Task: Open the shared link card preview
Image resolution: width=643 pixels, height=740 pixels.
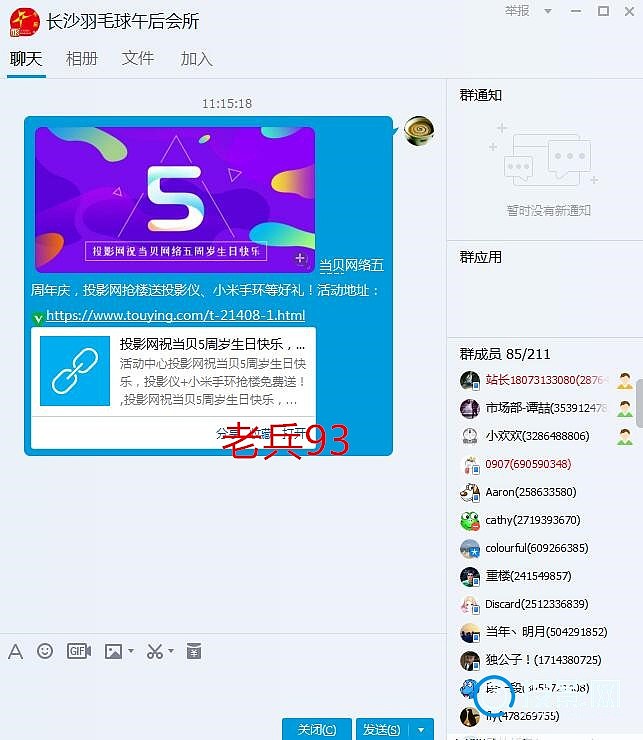Action: (x=173, y=387)
